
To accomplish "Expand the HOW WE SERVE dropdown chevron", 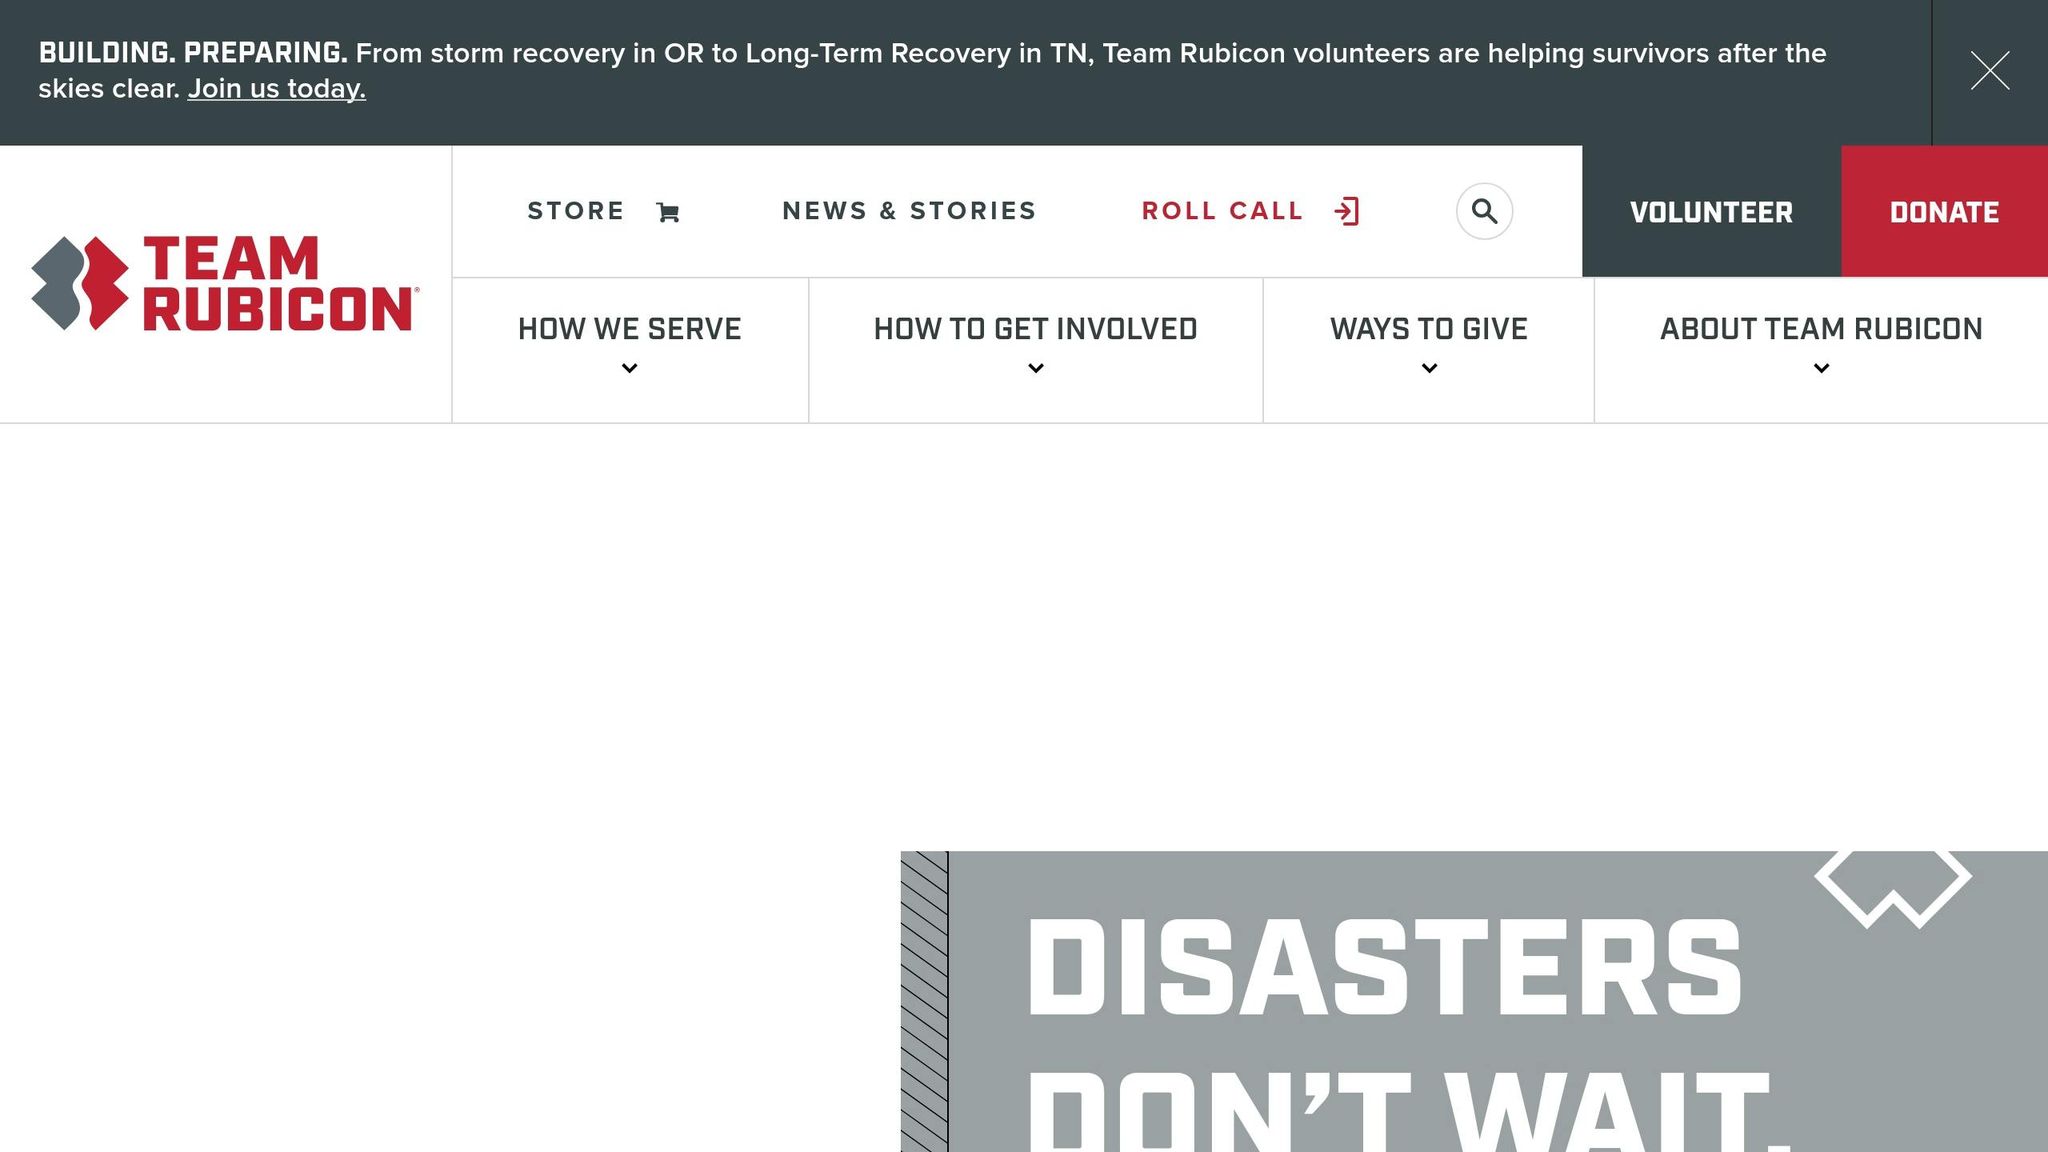I will (629, 368).
